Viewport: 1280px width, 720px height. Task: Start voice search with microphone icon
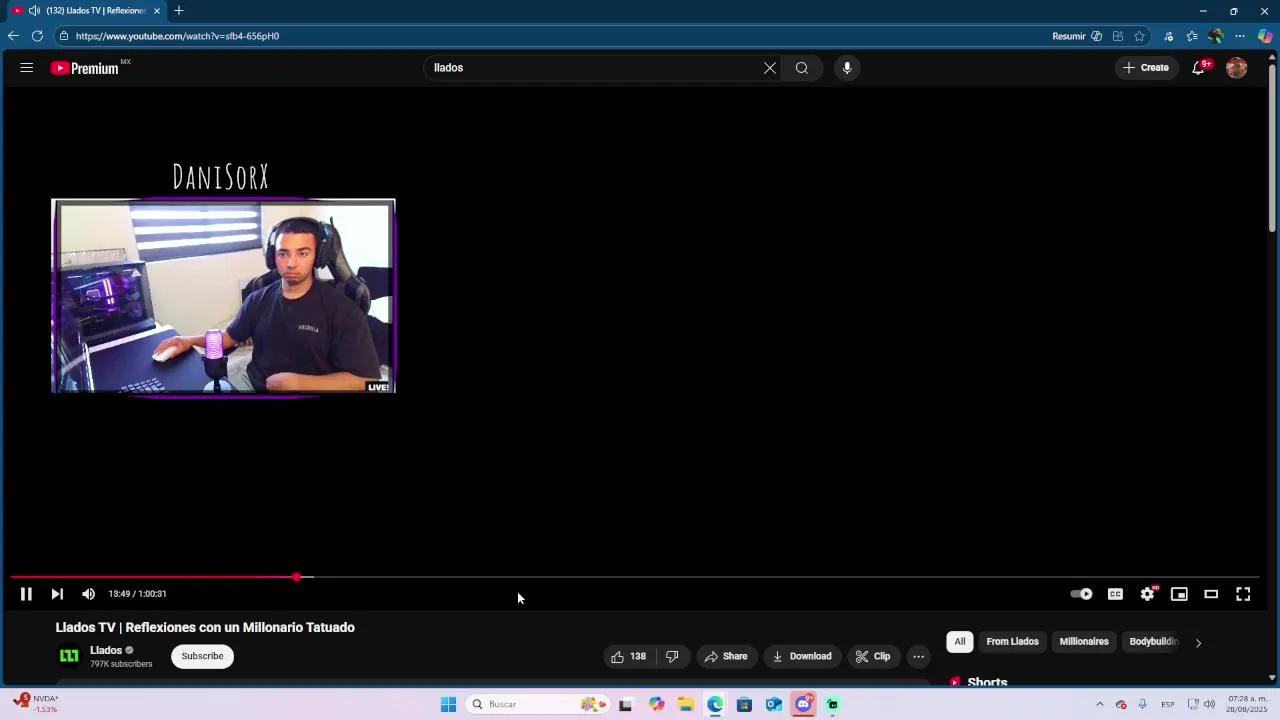coord(847,68)
